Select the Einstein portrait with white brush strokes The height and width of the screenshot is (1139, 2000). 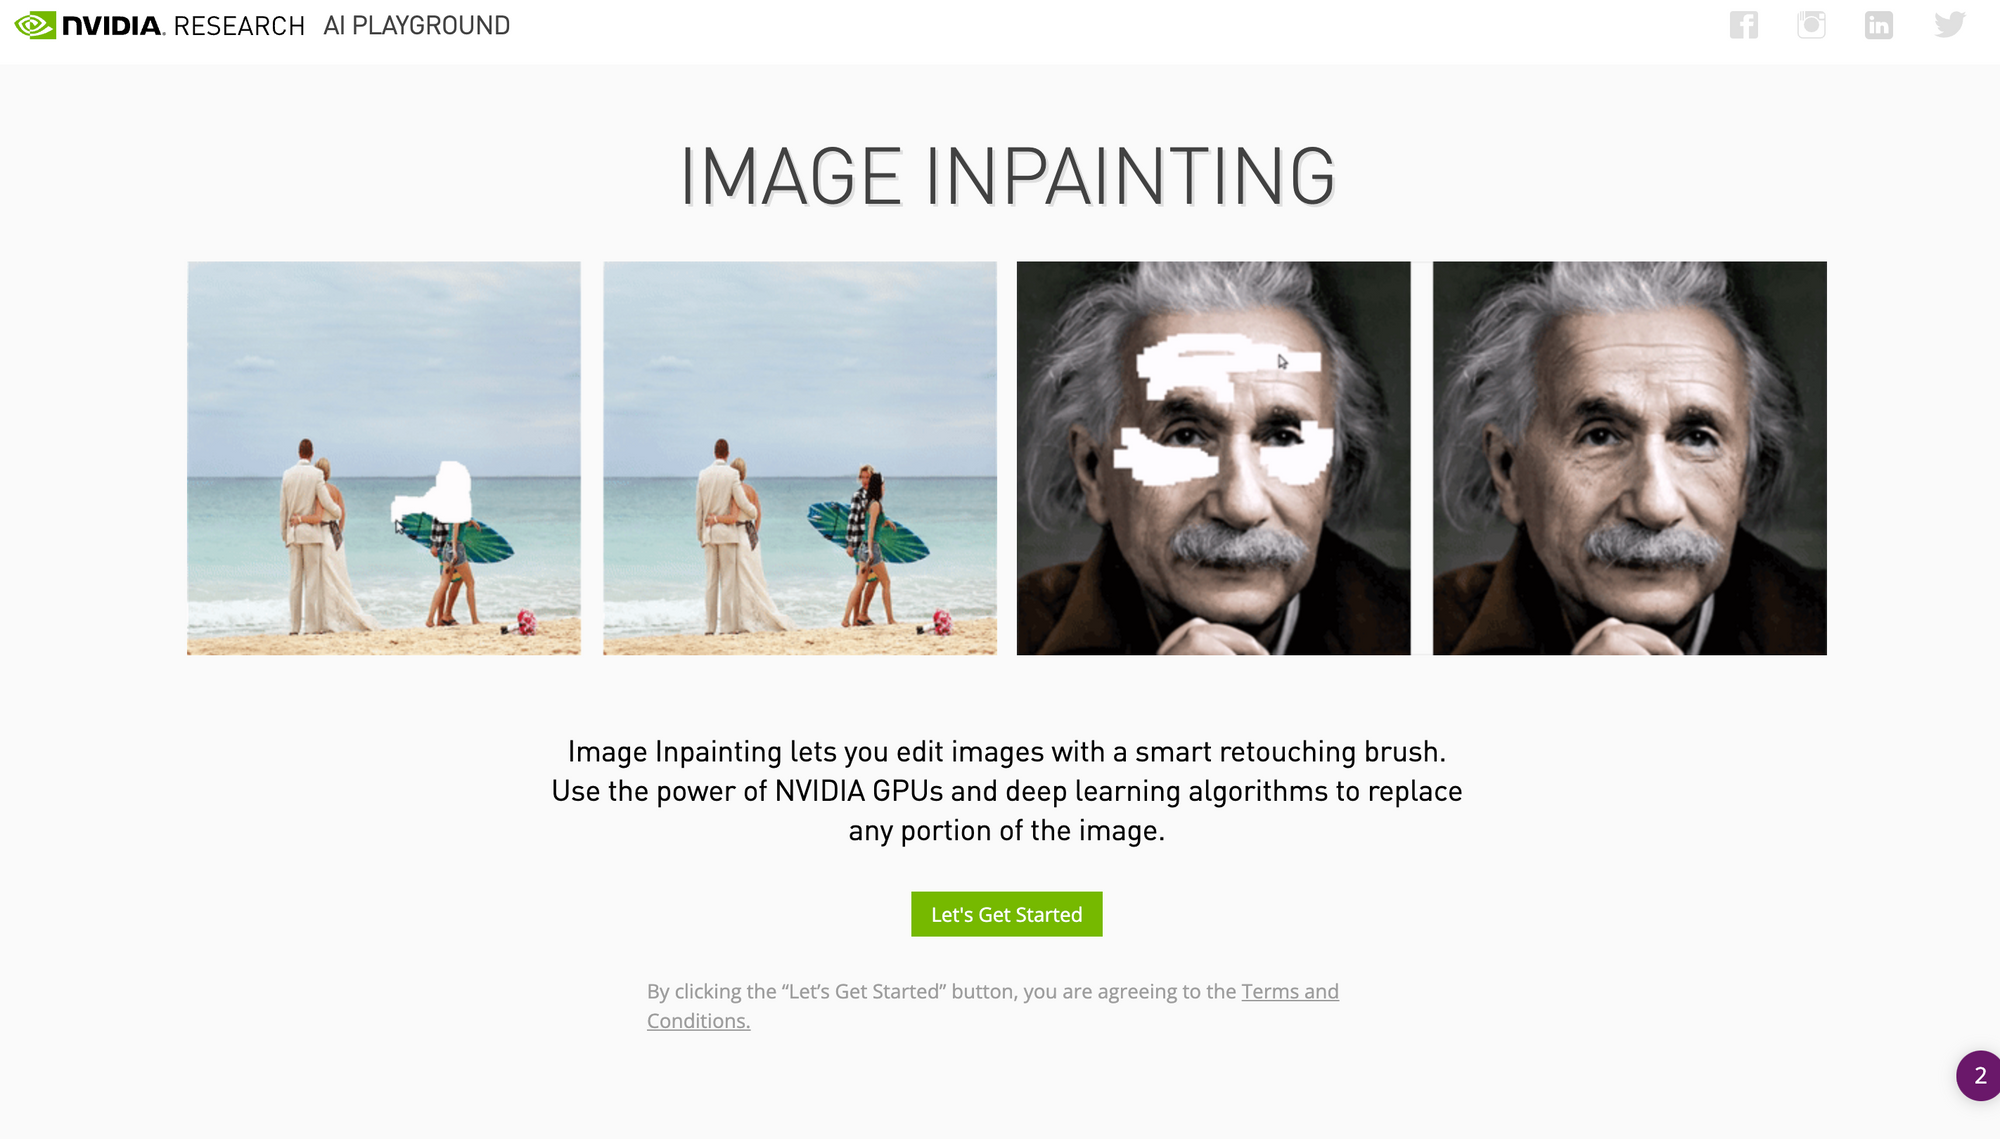tap(1213, 458)
